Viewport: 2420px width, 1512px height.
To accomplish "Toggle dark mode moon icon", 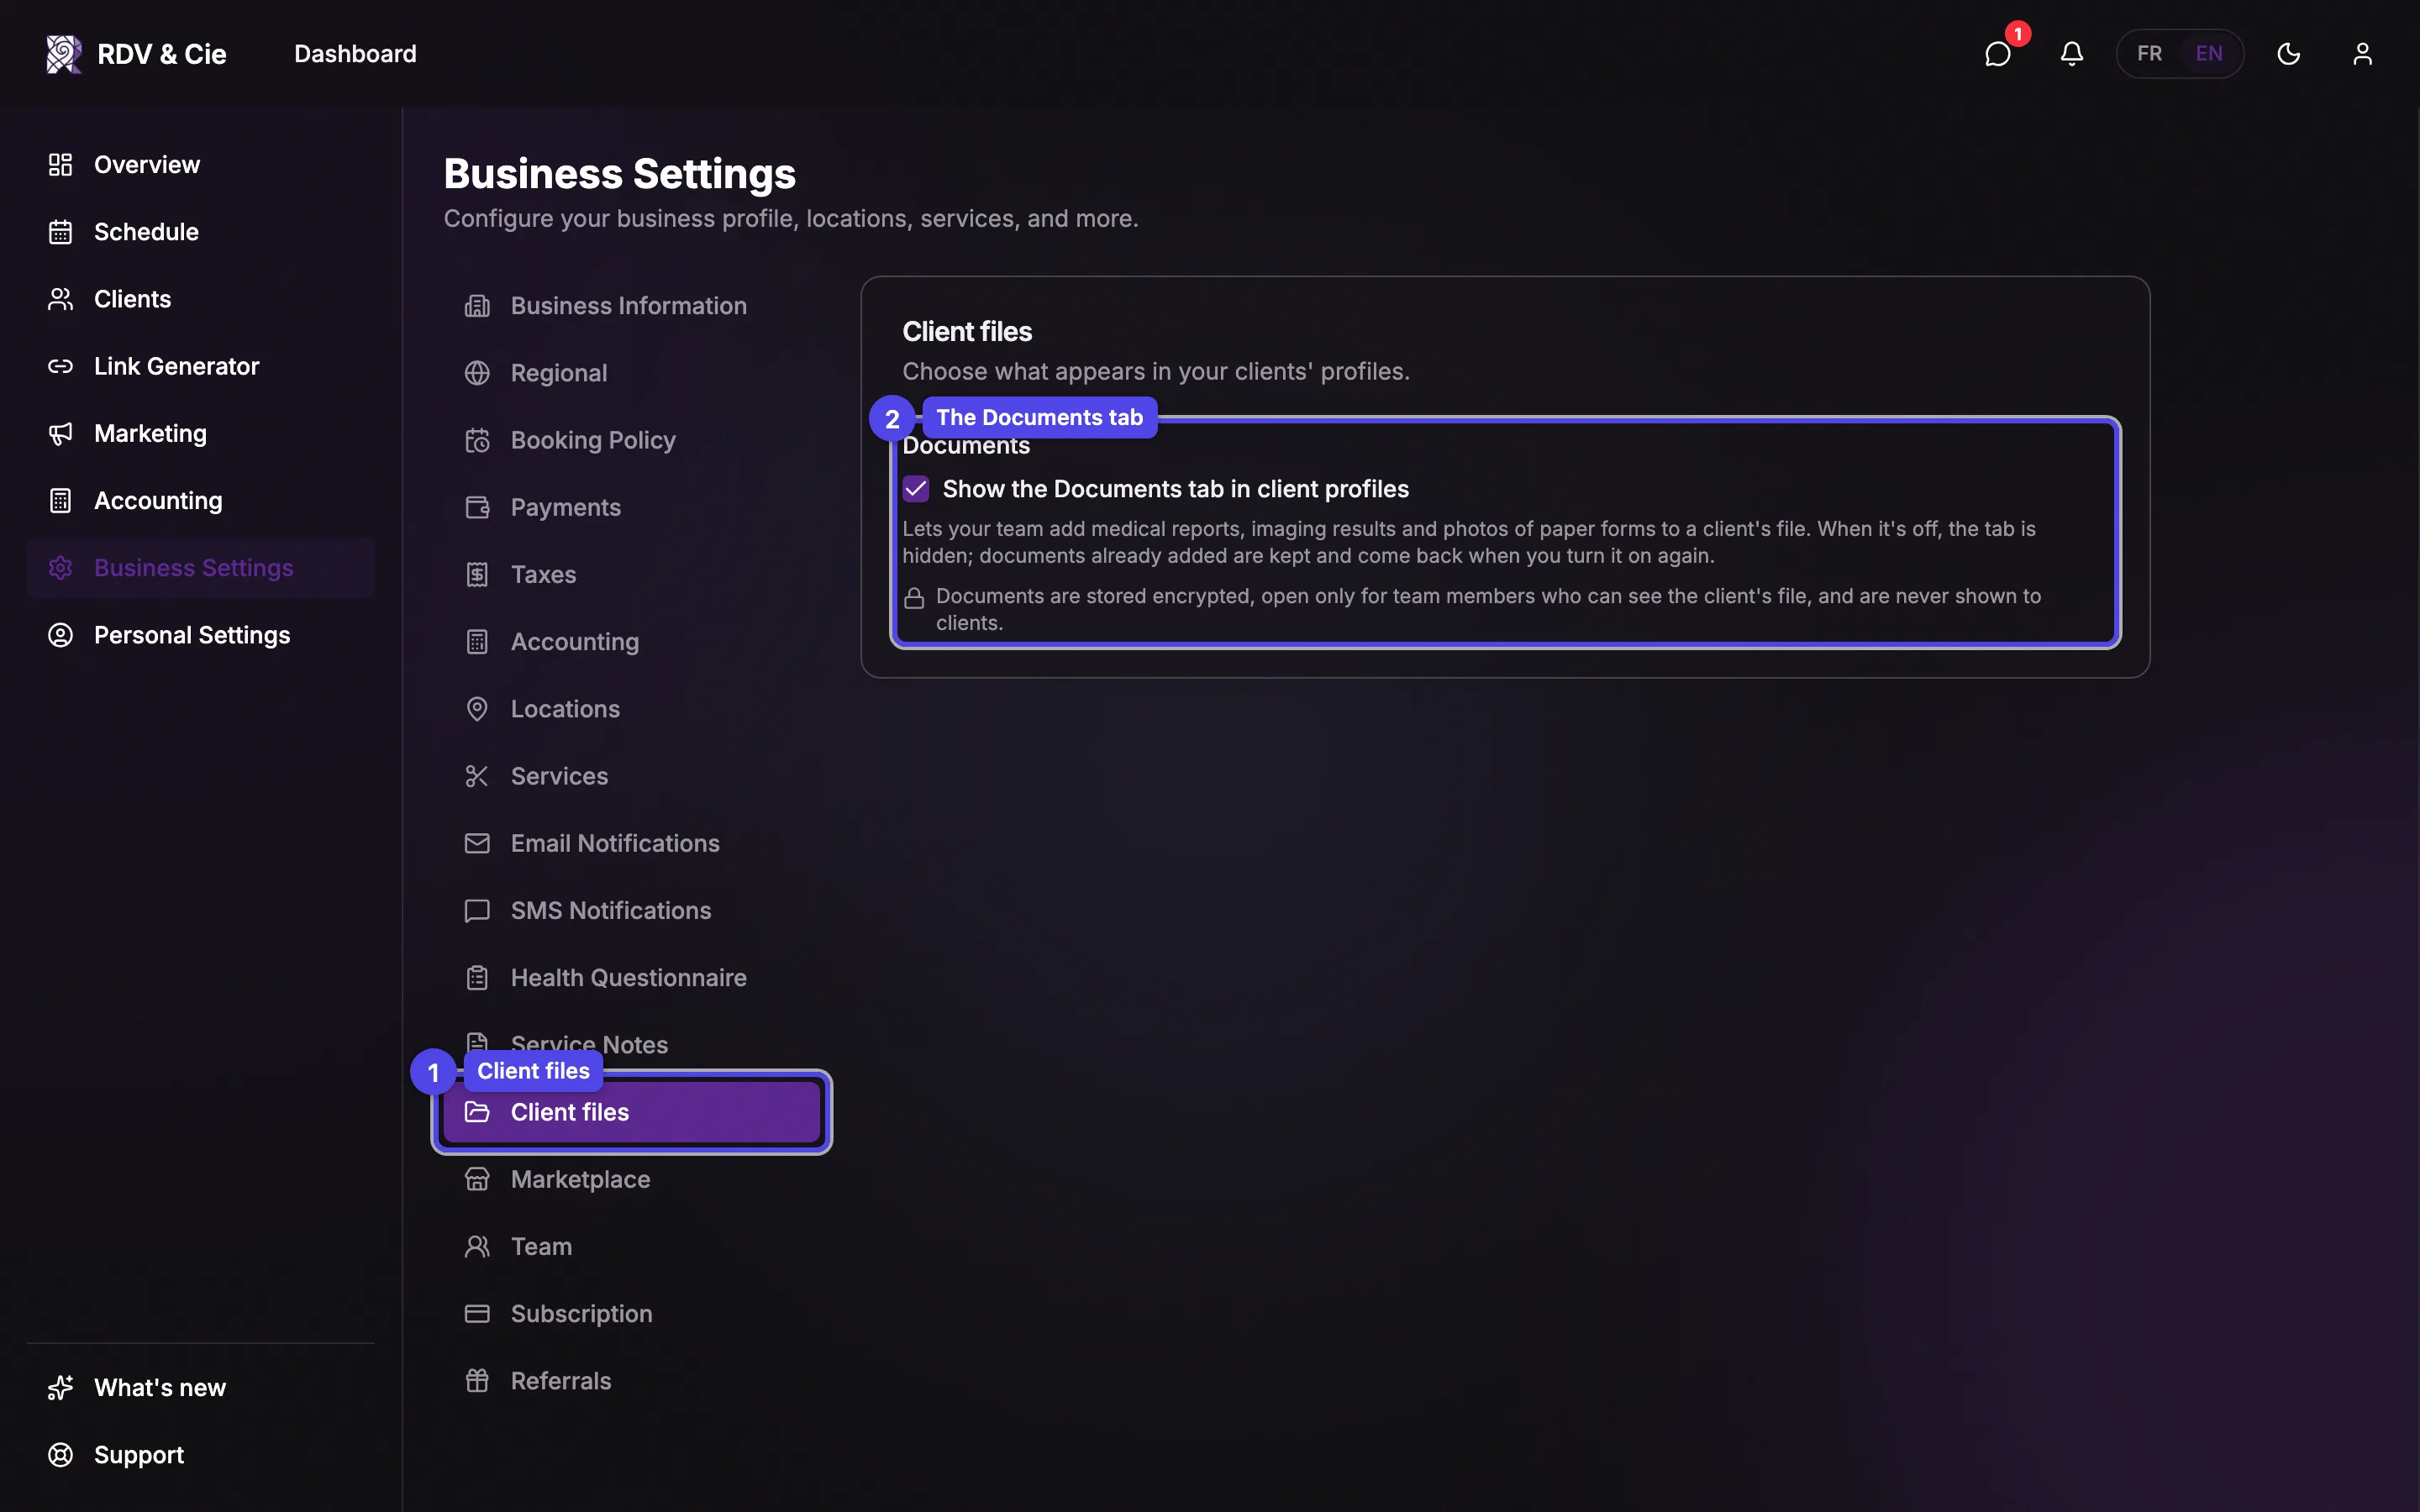I will pyautogui.click(x=2289, y=54).
